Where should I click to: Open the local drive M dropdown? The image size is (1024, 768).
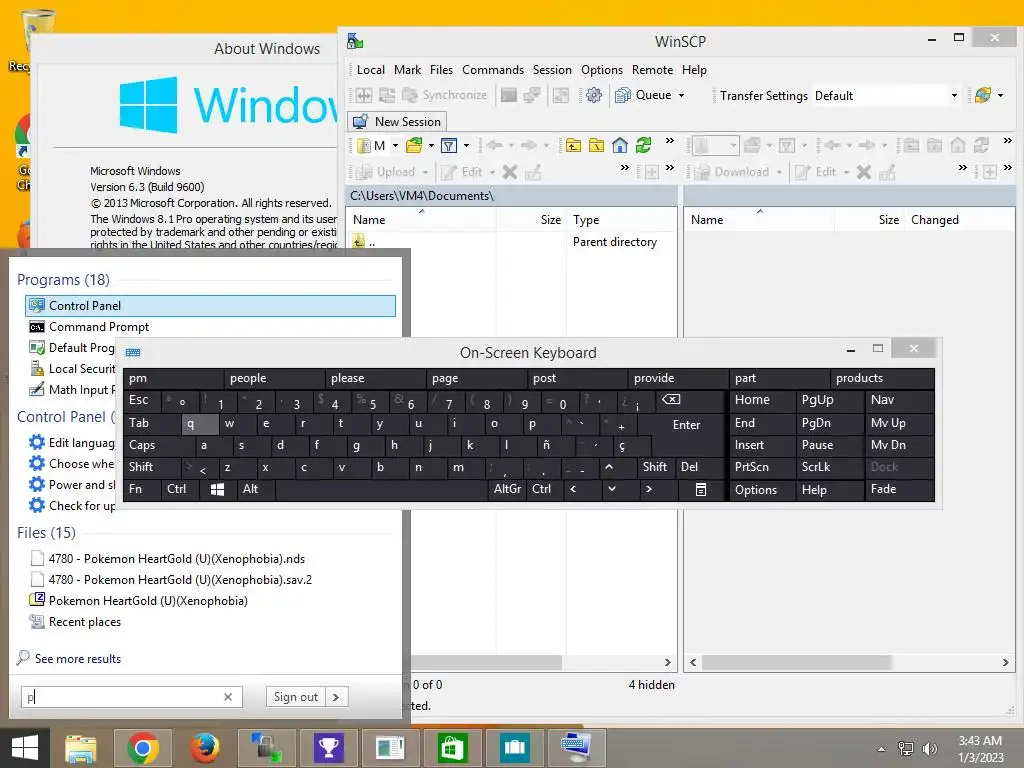[395, 145]
